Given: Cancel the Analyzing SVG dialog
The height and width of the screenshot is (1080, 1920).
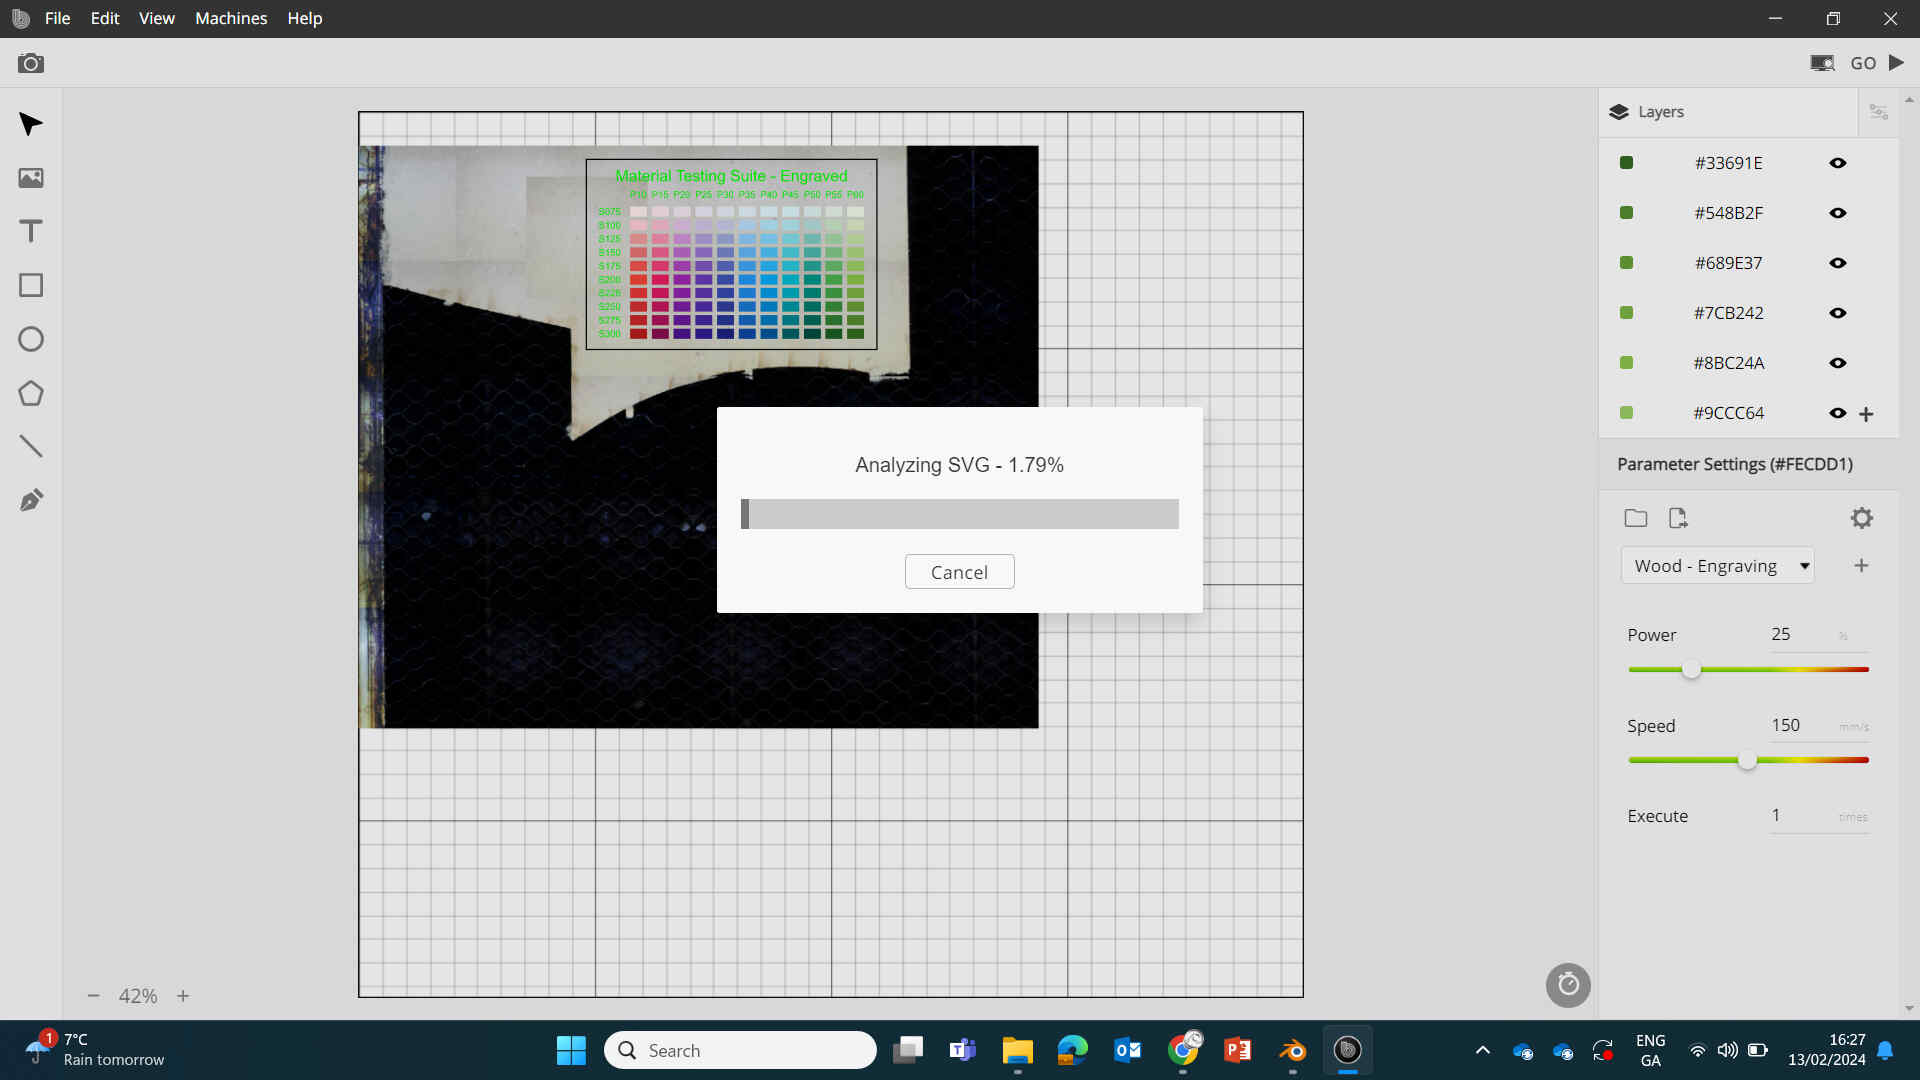Looking at the screenshot, I should tap(959, 572).
